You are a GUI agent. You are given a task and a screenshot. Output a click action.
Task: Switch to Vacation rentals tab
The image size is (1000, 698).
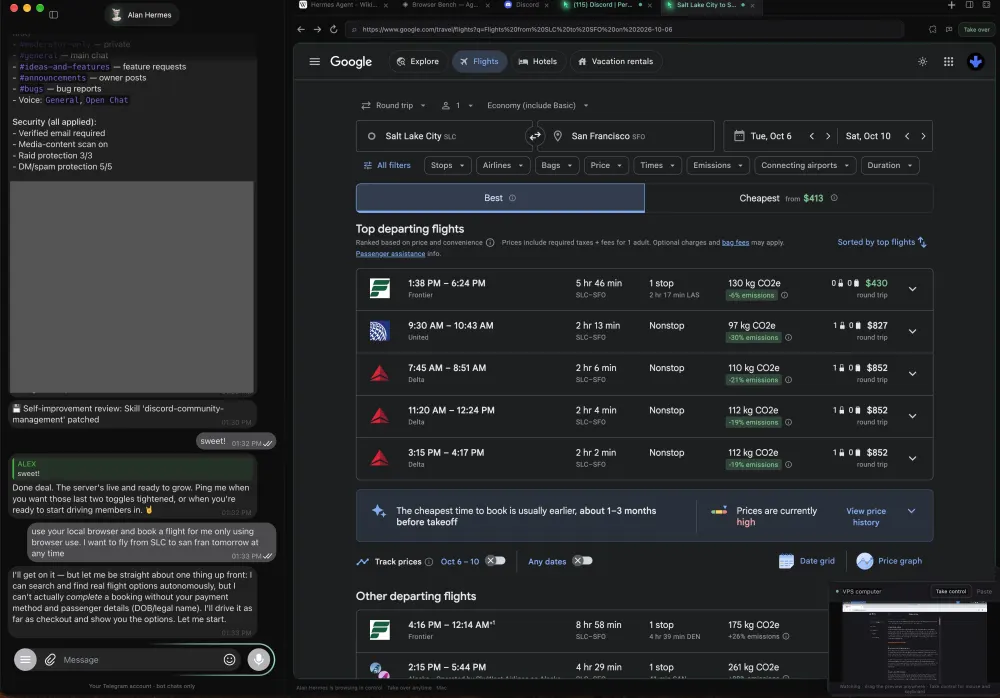(x=615, y=61)
